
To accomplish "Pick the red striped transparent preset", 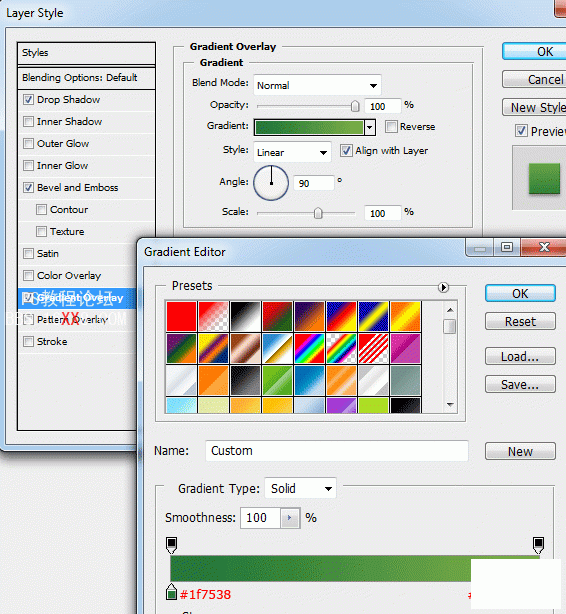I will point(373,348).
